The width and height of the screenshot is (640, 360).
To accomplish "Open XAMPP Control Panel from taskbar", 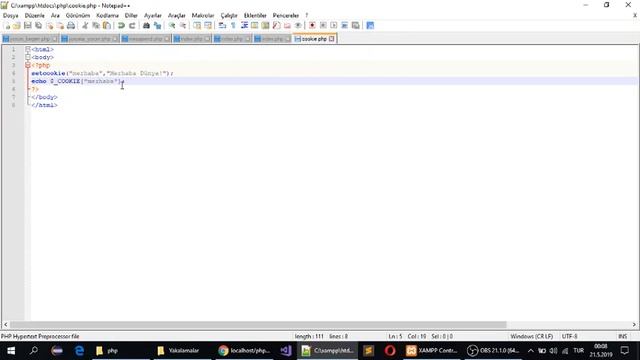I will tap(432, 351).
